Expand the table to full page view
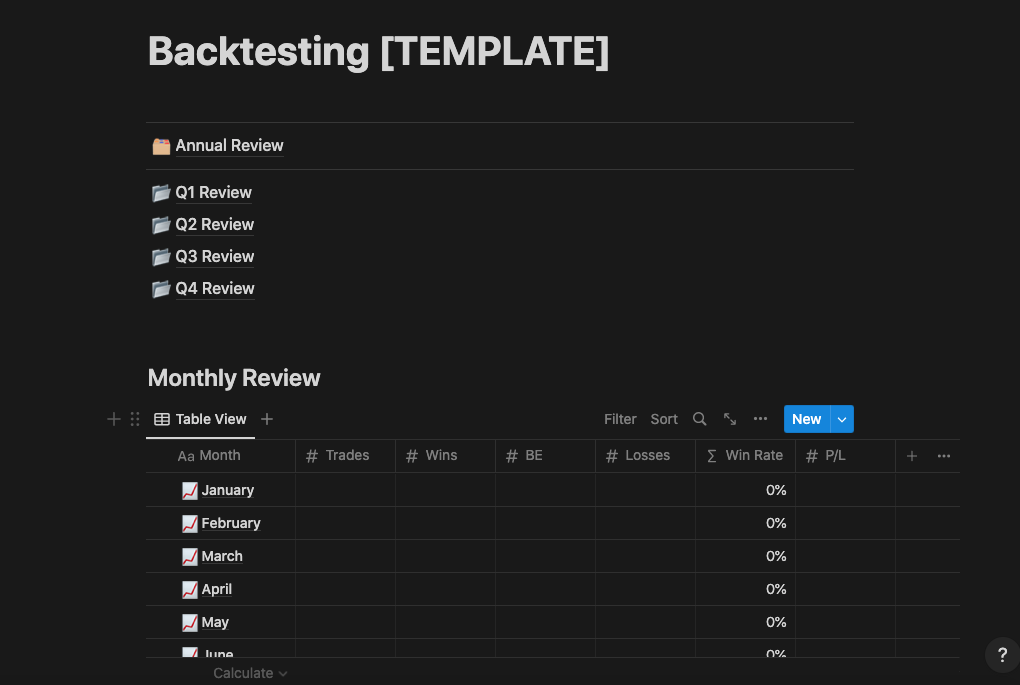This screenshot has width=1020, height=685. click(729, 419)
